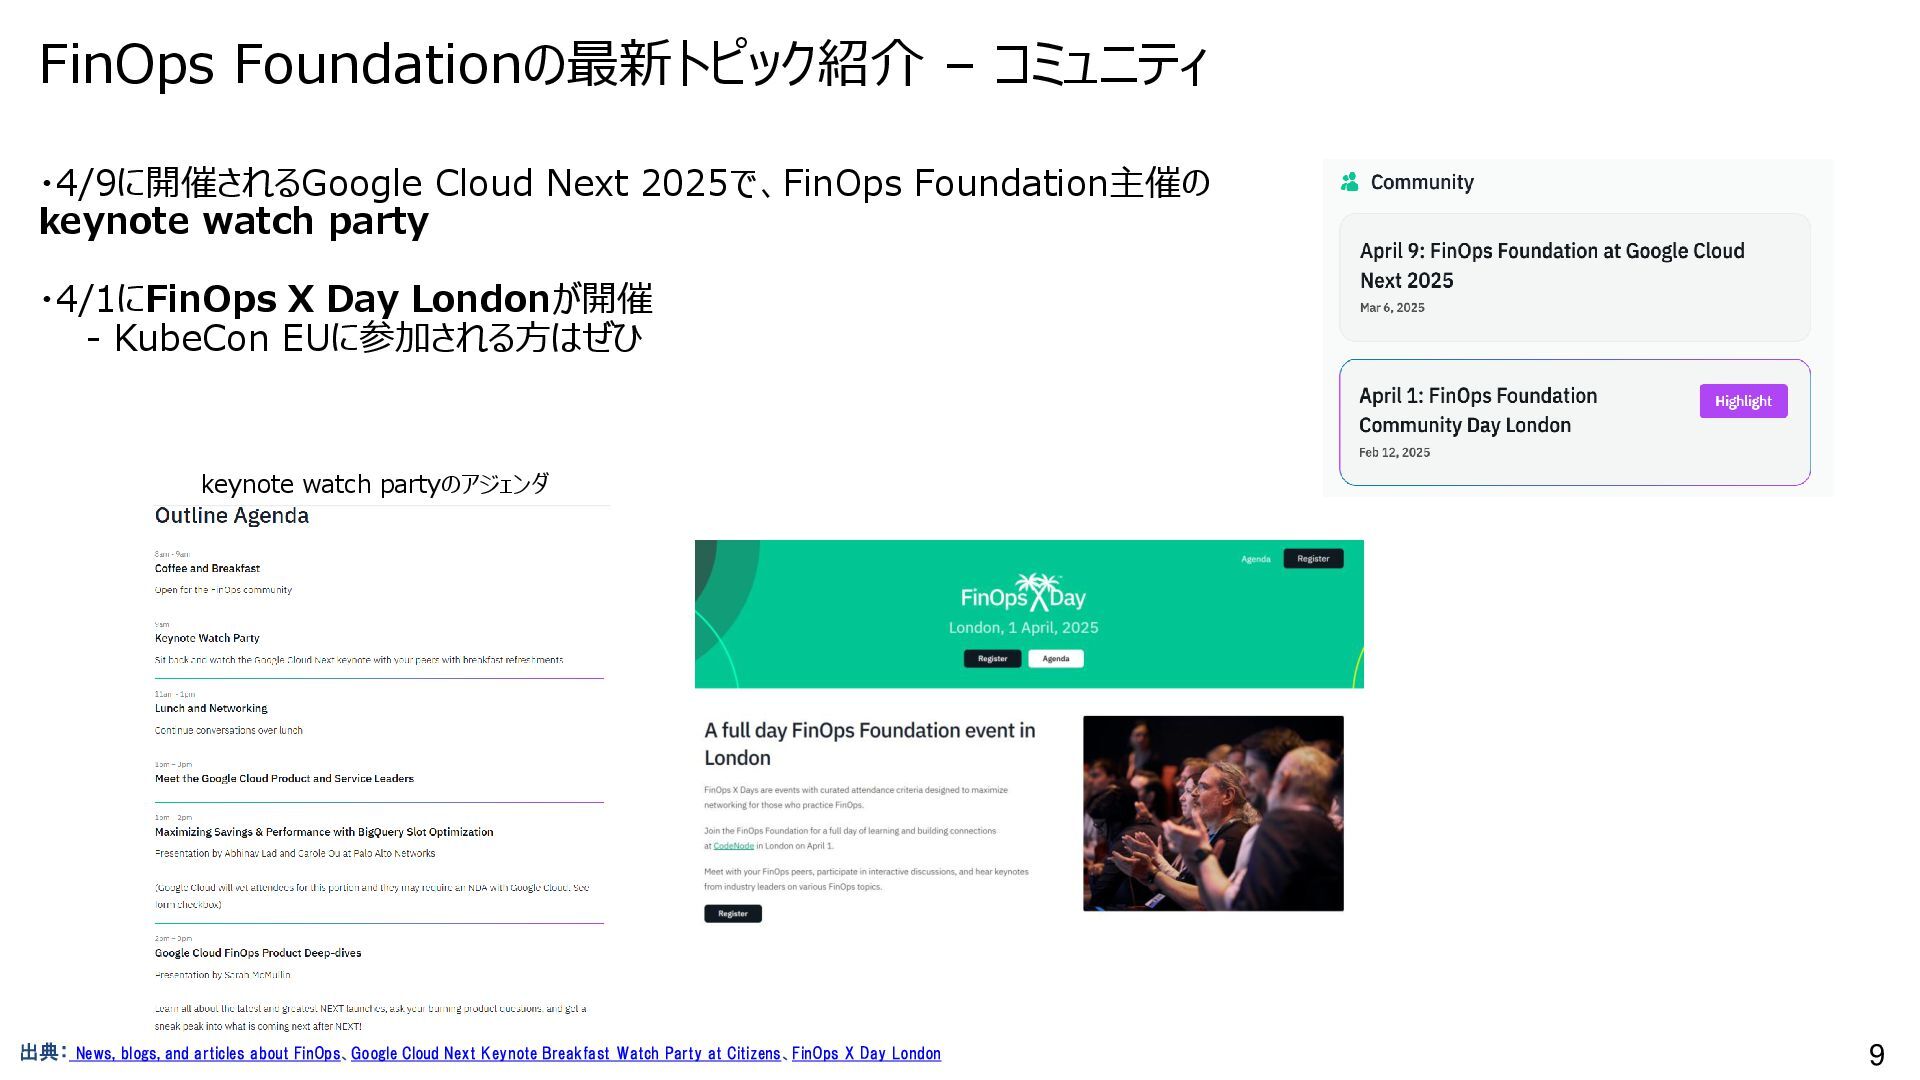Viewport: 1920px width, 1080px height.
Task: Click the 'Mar 6, 2025' date
Action: [1392, 307]
